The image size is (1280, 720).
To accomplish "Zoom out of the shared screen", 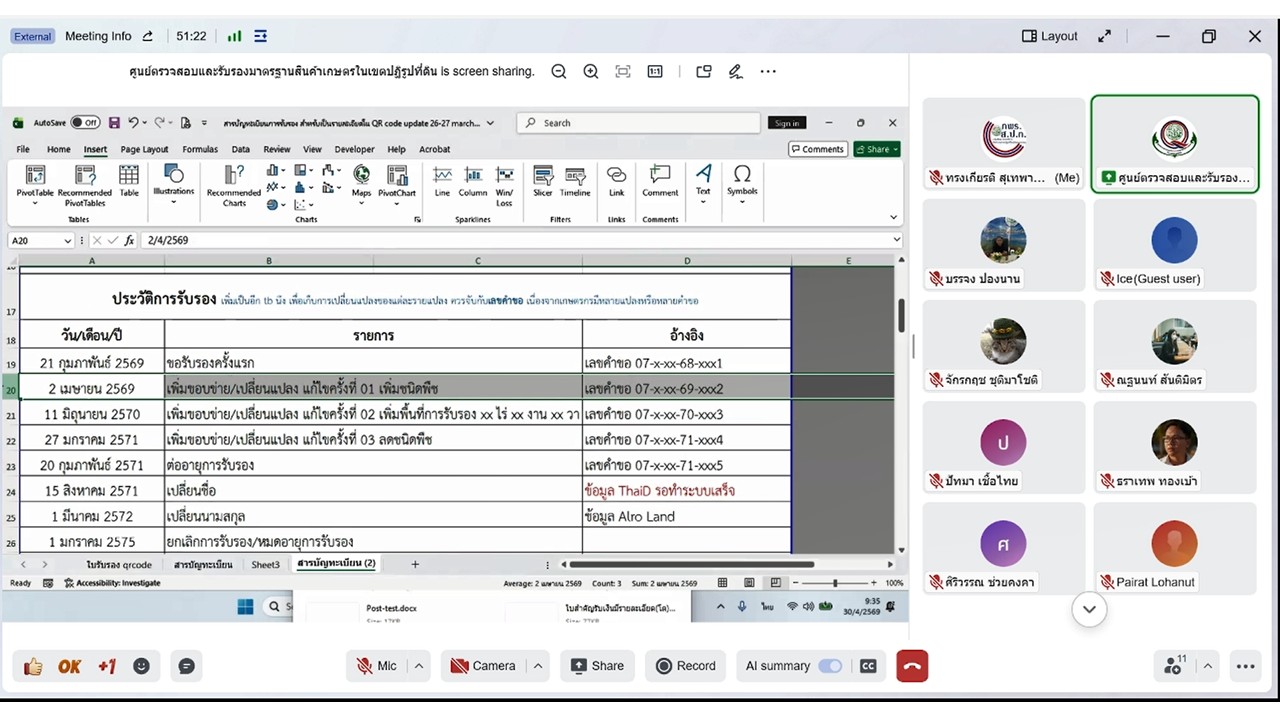I will point(559,72).
